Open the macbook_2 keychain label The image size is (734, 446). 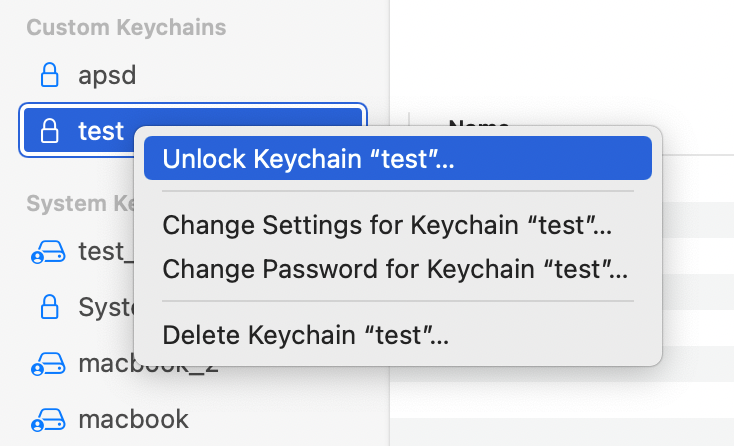[x=105, y=364]
